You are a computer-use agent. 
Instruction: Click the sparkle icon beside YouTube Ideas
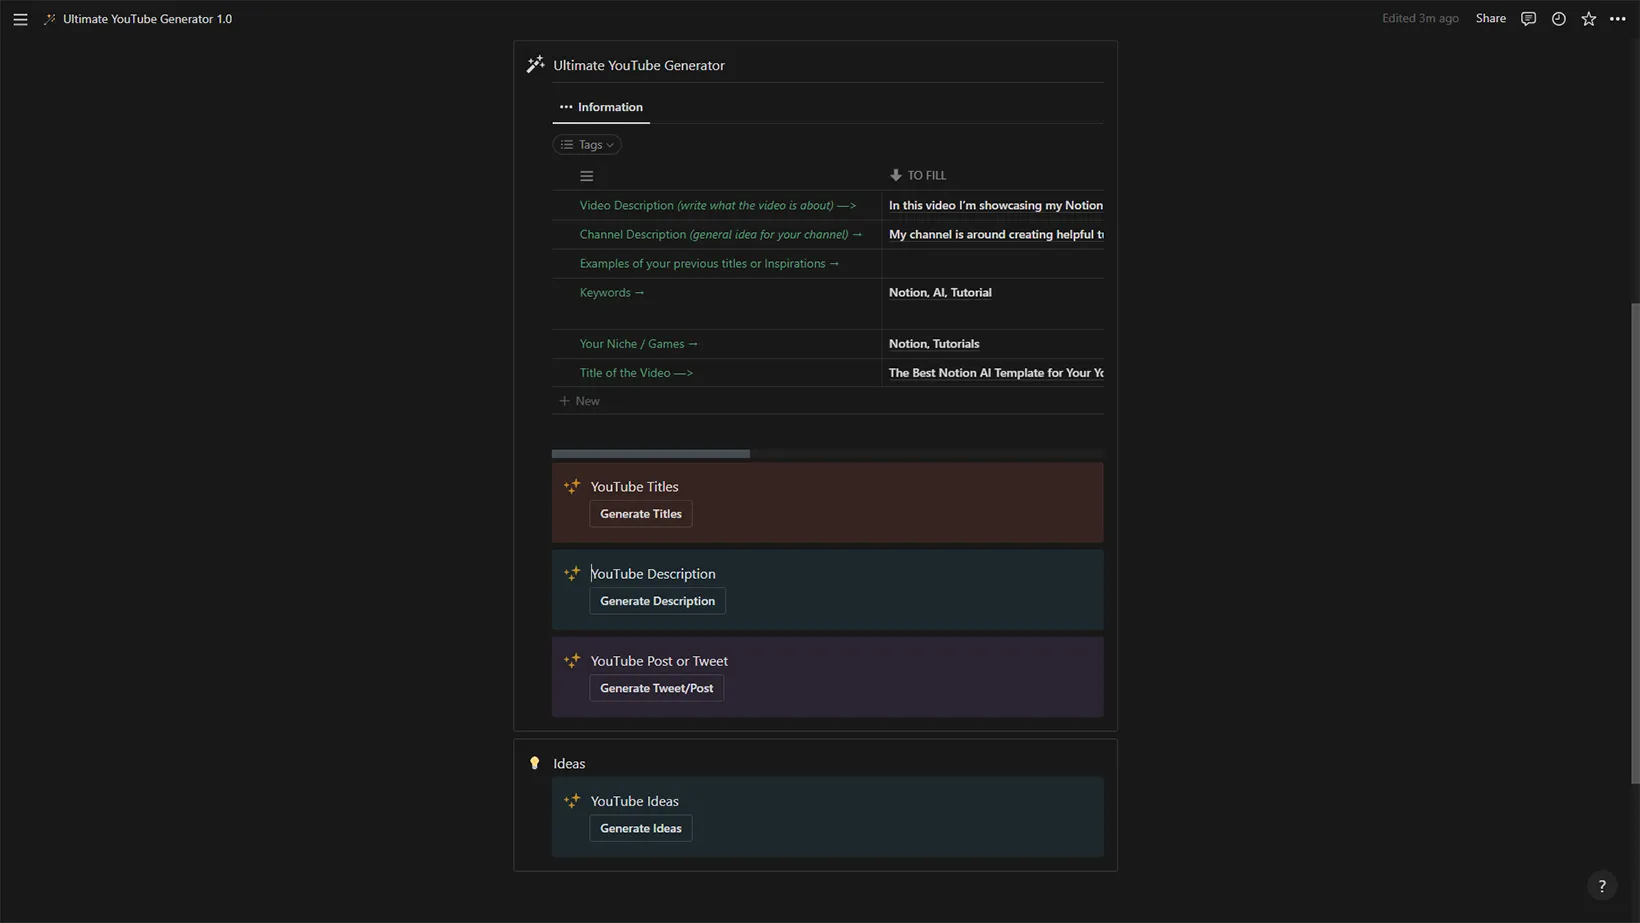tap(572, 801)
